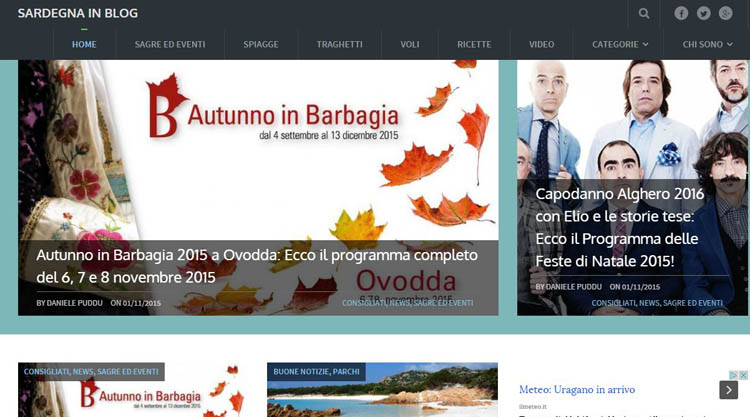
Task: Open category links under Ovodda featured article
Action: [408, 303]
